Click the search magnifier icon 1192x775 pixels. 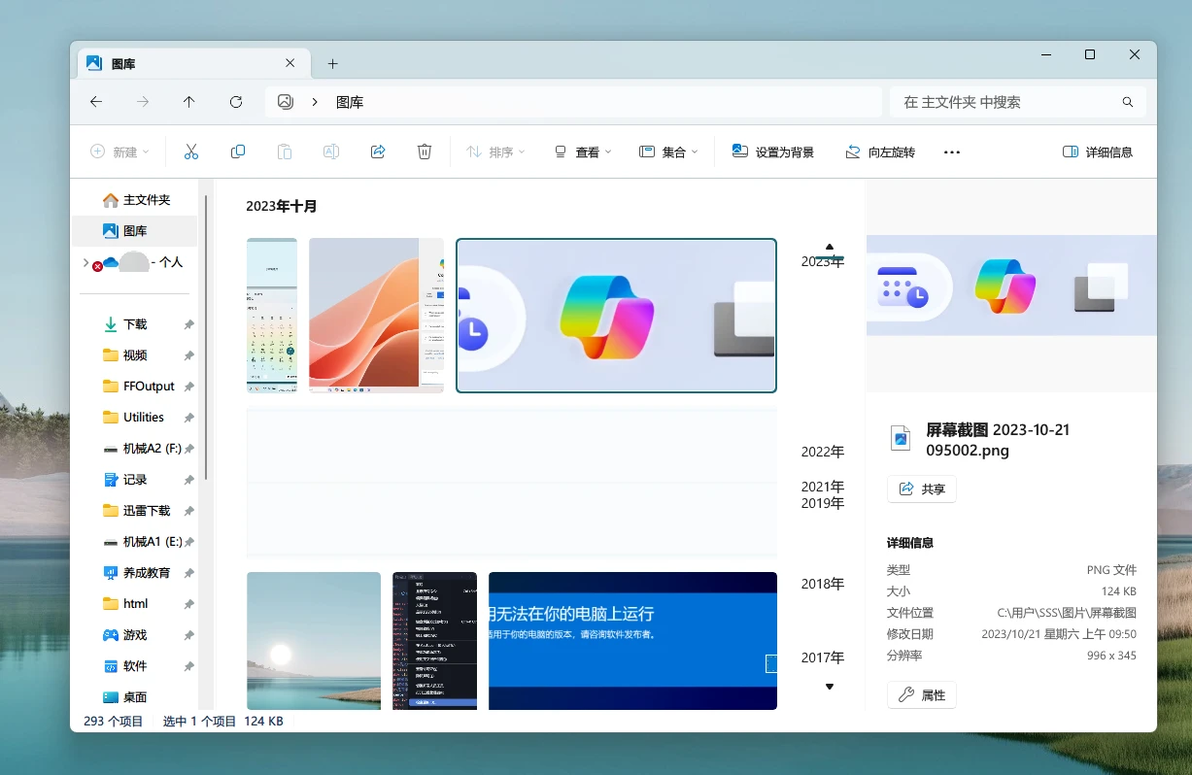click(x=1127, y=102)
